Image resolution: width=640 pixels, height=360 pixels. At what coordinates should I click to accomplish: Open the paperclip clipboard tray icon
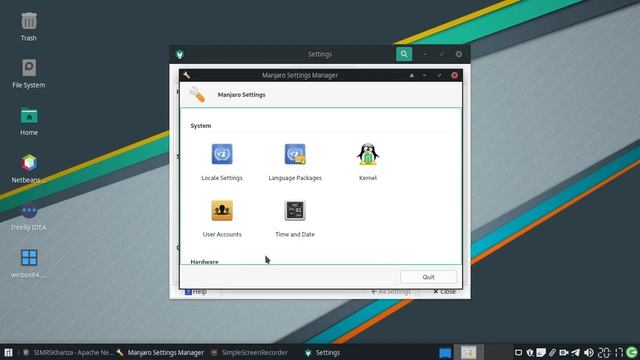click(552, 353)
